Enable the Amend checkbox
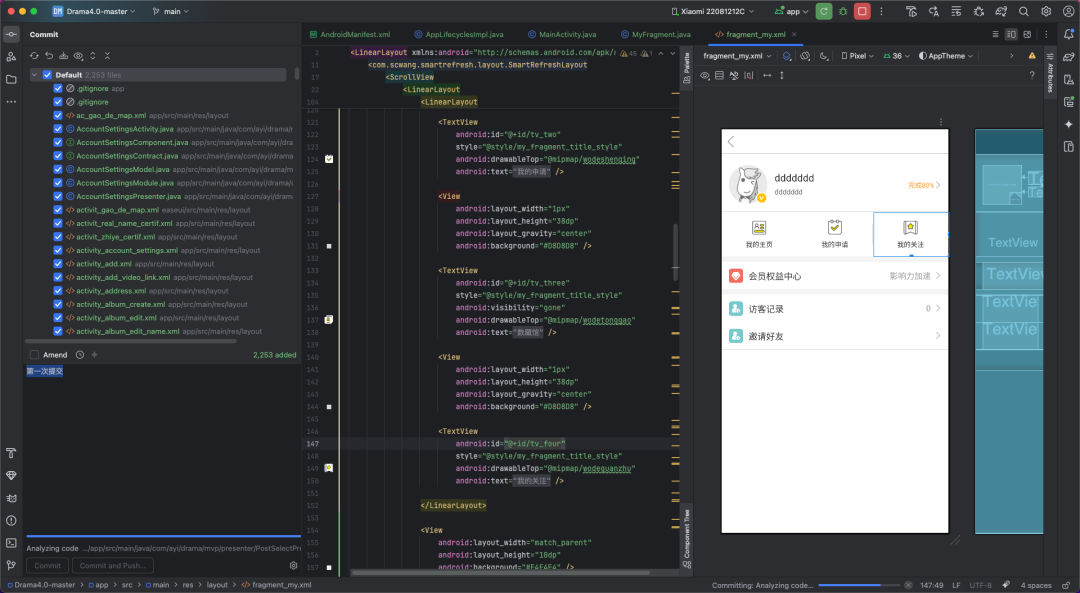The height and width of the screenshot is (593, 1080). pos(35,355)
